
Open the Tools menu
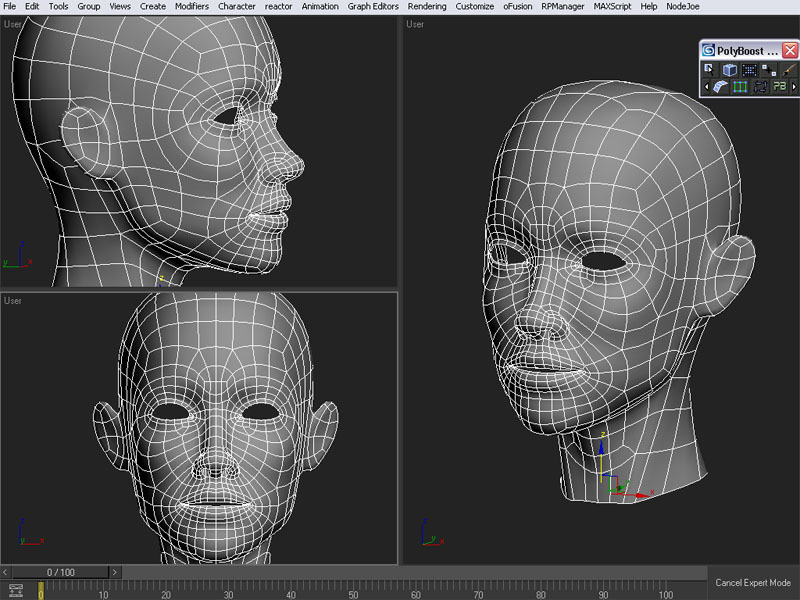58,7
